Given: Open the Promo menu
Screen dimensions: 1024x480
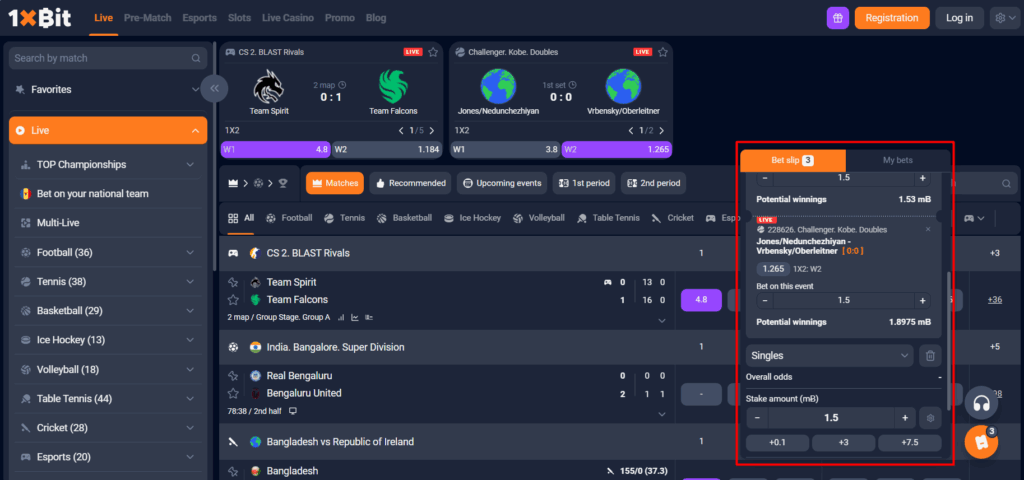Looking at the screenshot, I should tap(340, 18).
